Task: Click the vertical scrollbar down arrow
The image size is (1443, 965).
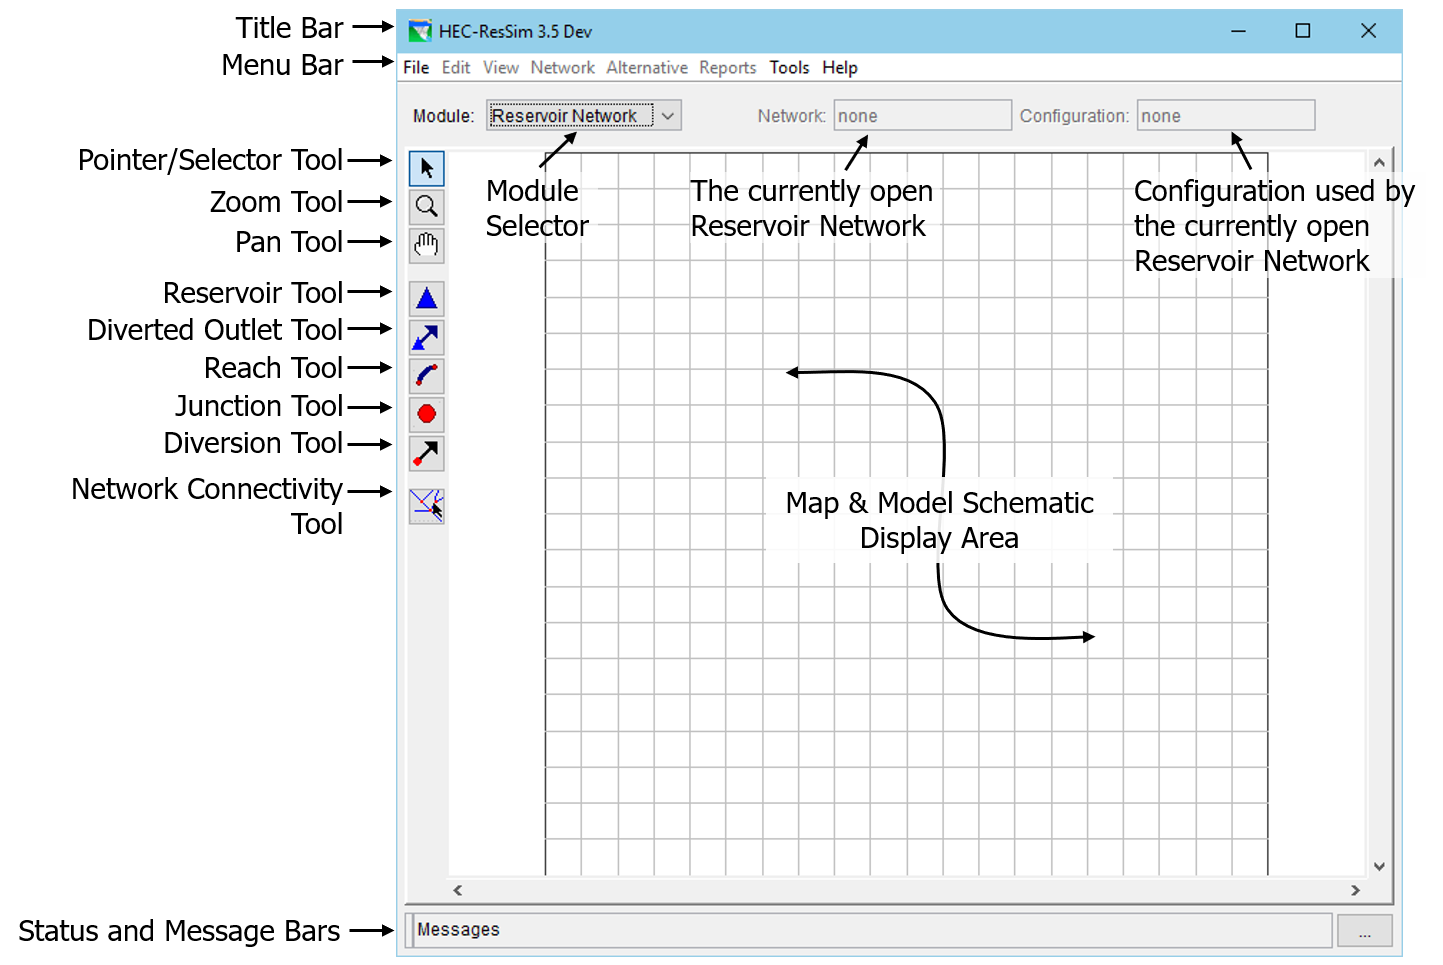Action: tap(1379, 866)
